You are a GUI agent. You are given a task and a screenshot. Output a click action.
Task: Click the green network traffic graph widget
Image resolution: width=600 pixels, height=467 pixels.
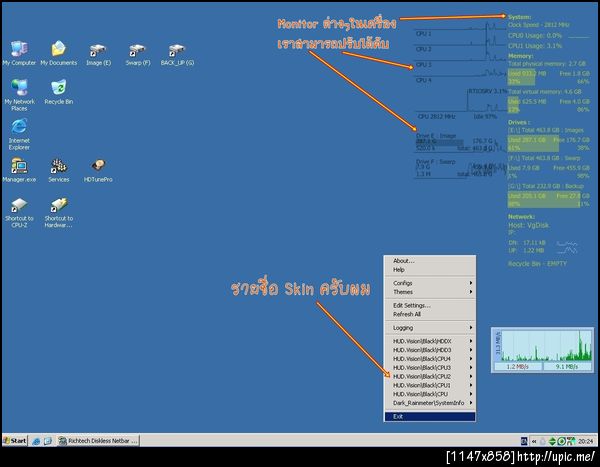click(x=542, y=350)
